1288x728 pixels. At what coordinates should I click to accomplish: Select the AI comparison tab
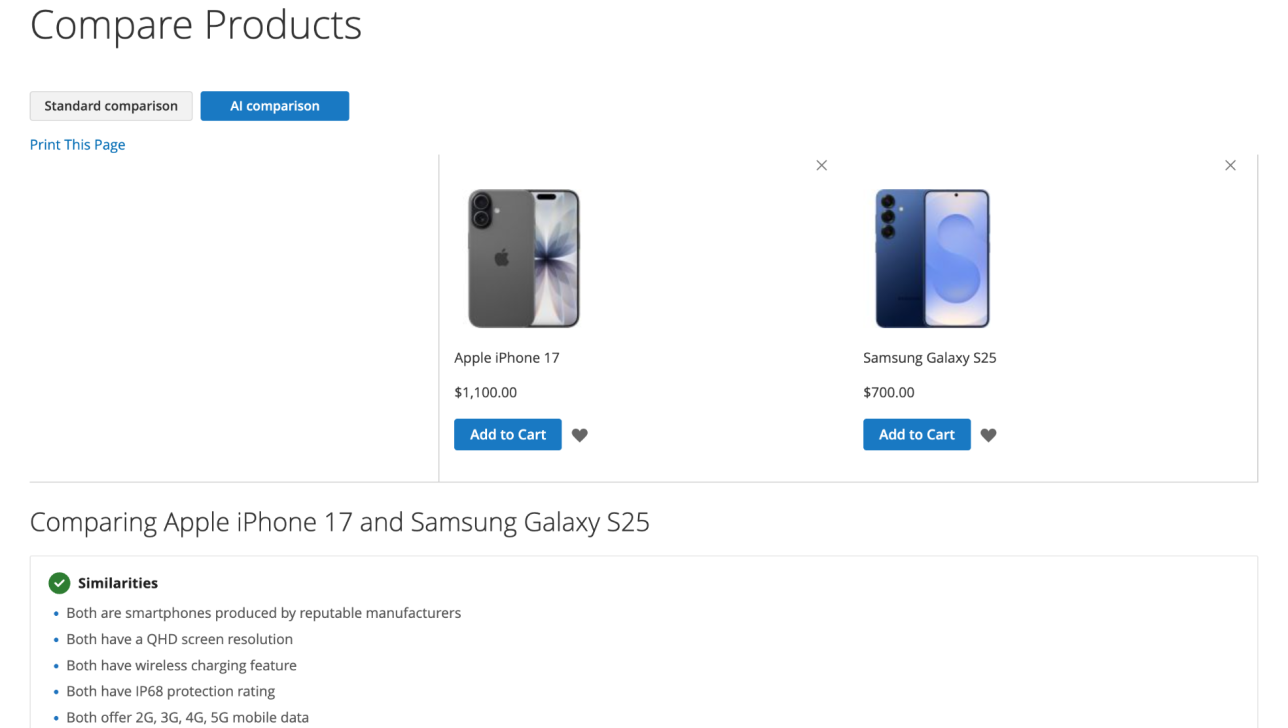tap(275, 106)
